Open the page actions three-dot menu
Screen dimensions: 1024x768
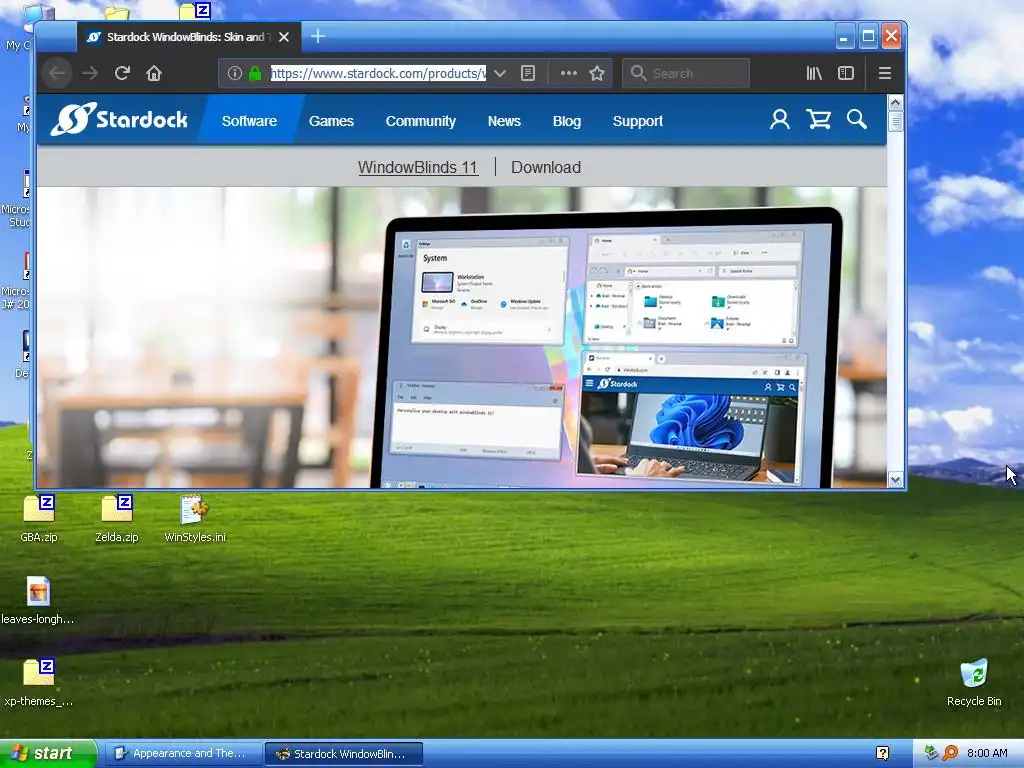pos(569,73)
